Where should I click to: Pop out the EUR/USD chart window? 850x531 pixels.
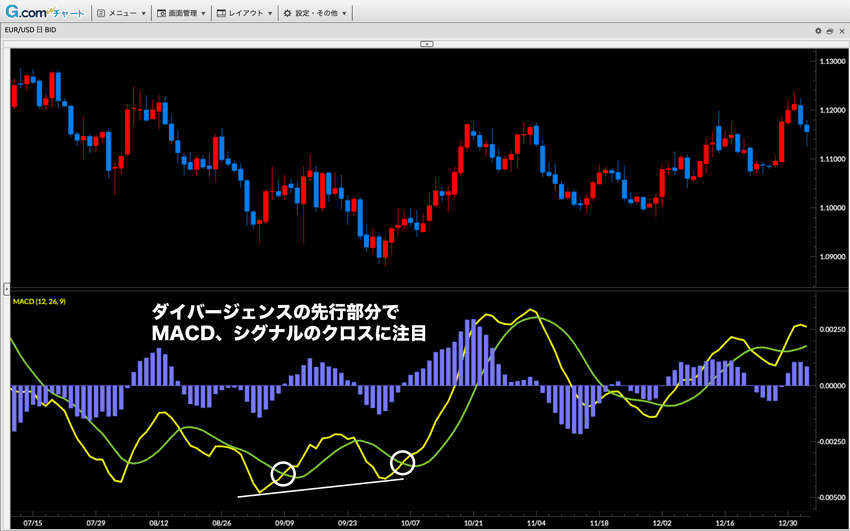829,31
